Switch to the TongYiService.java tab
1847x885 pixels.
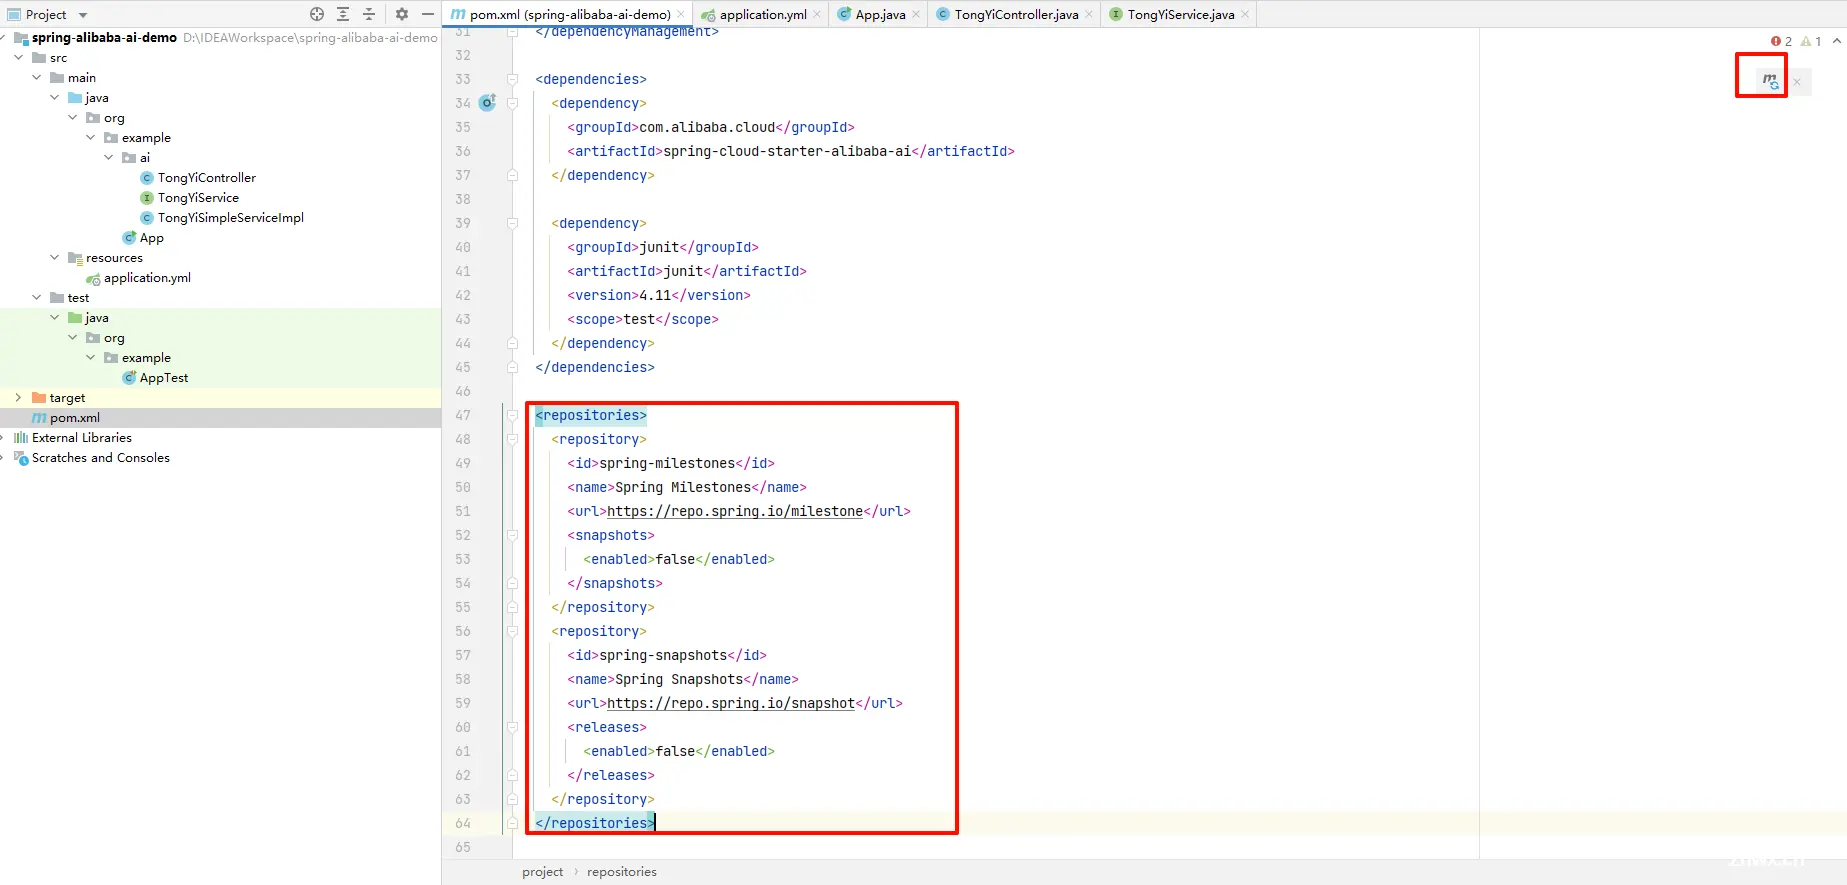[x=1181, y=14]
